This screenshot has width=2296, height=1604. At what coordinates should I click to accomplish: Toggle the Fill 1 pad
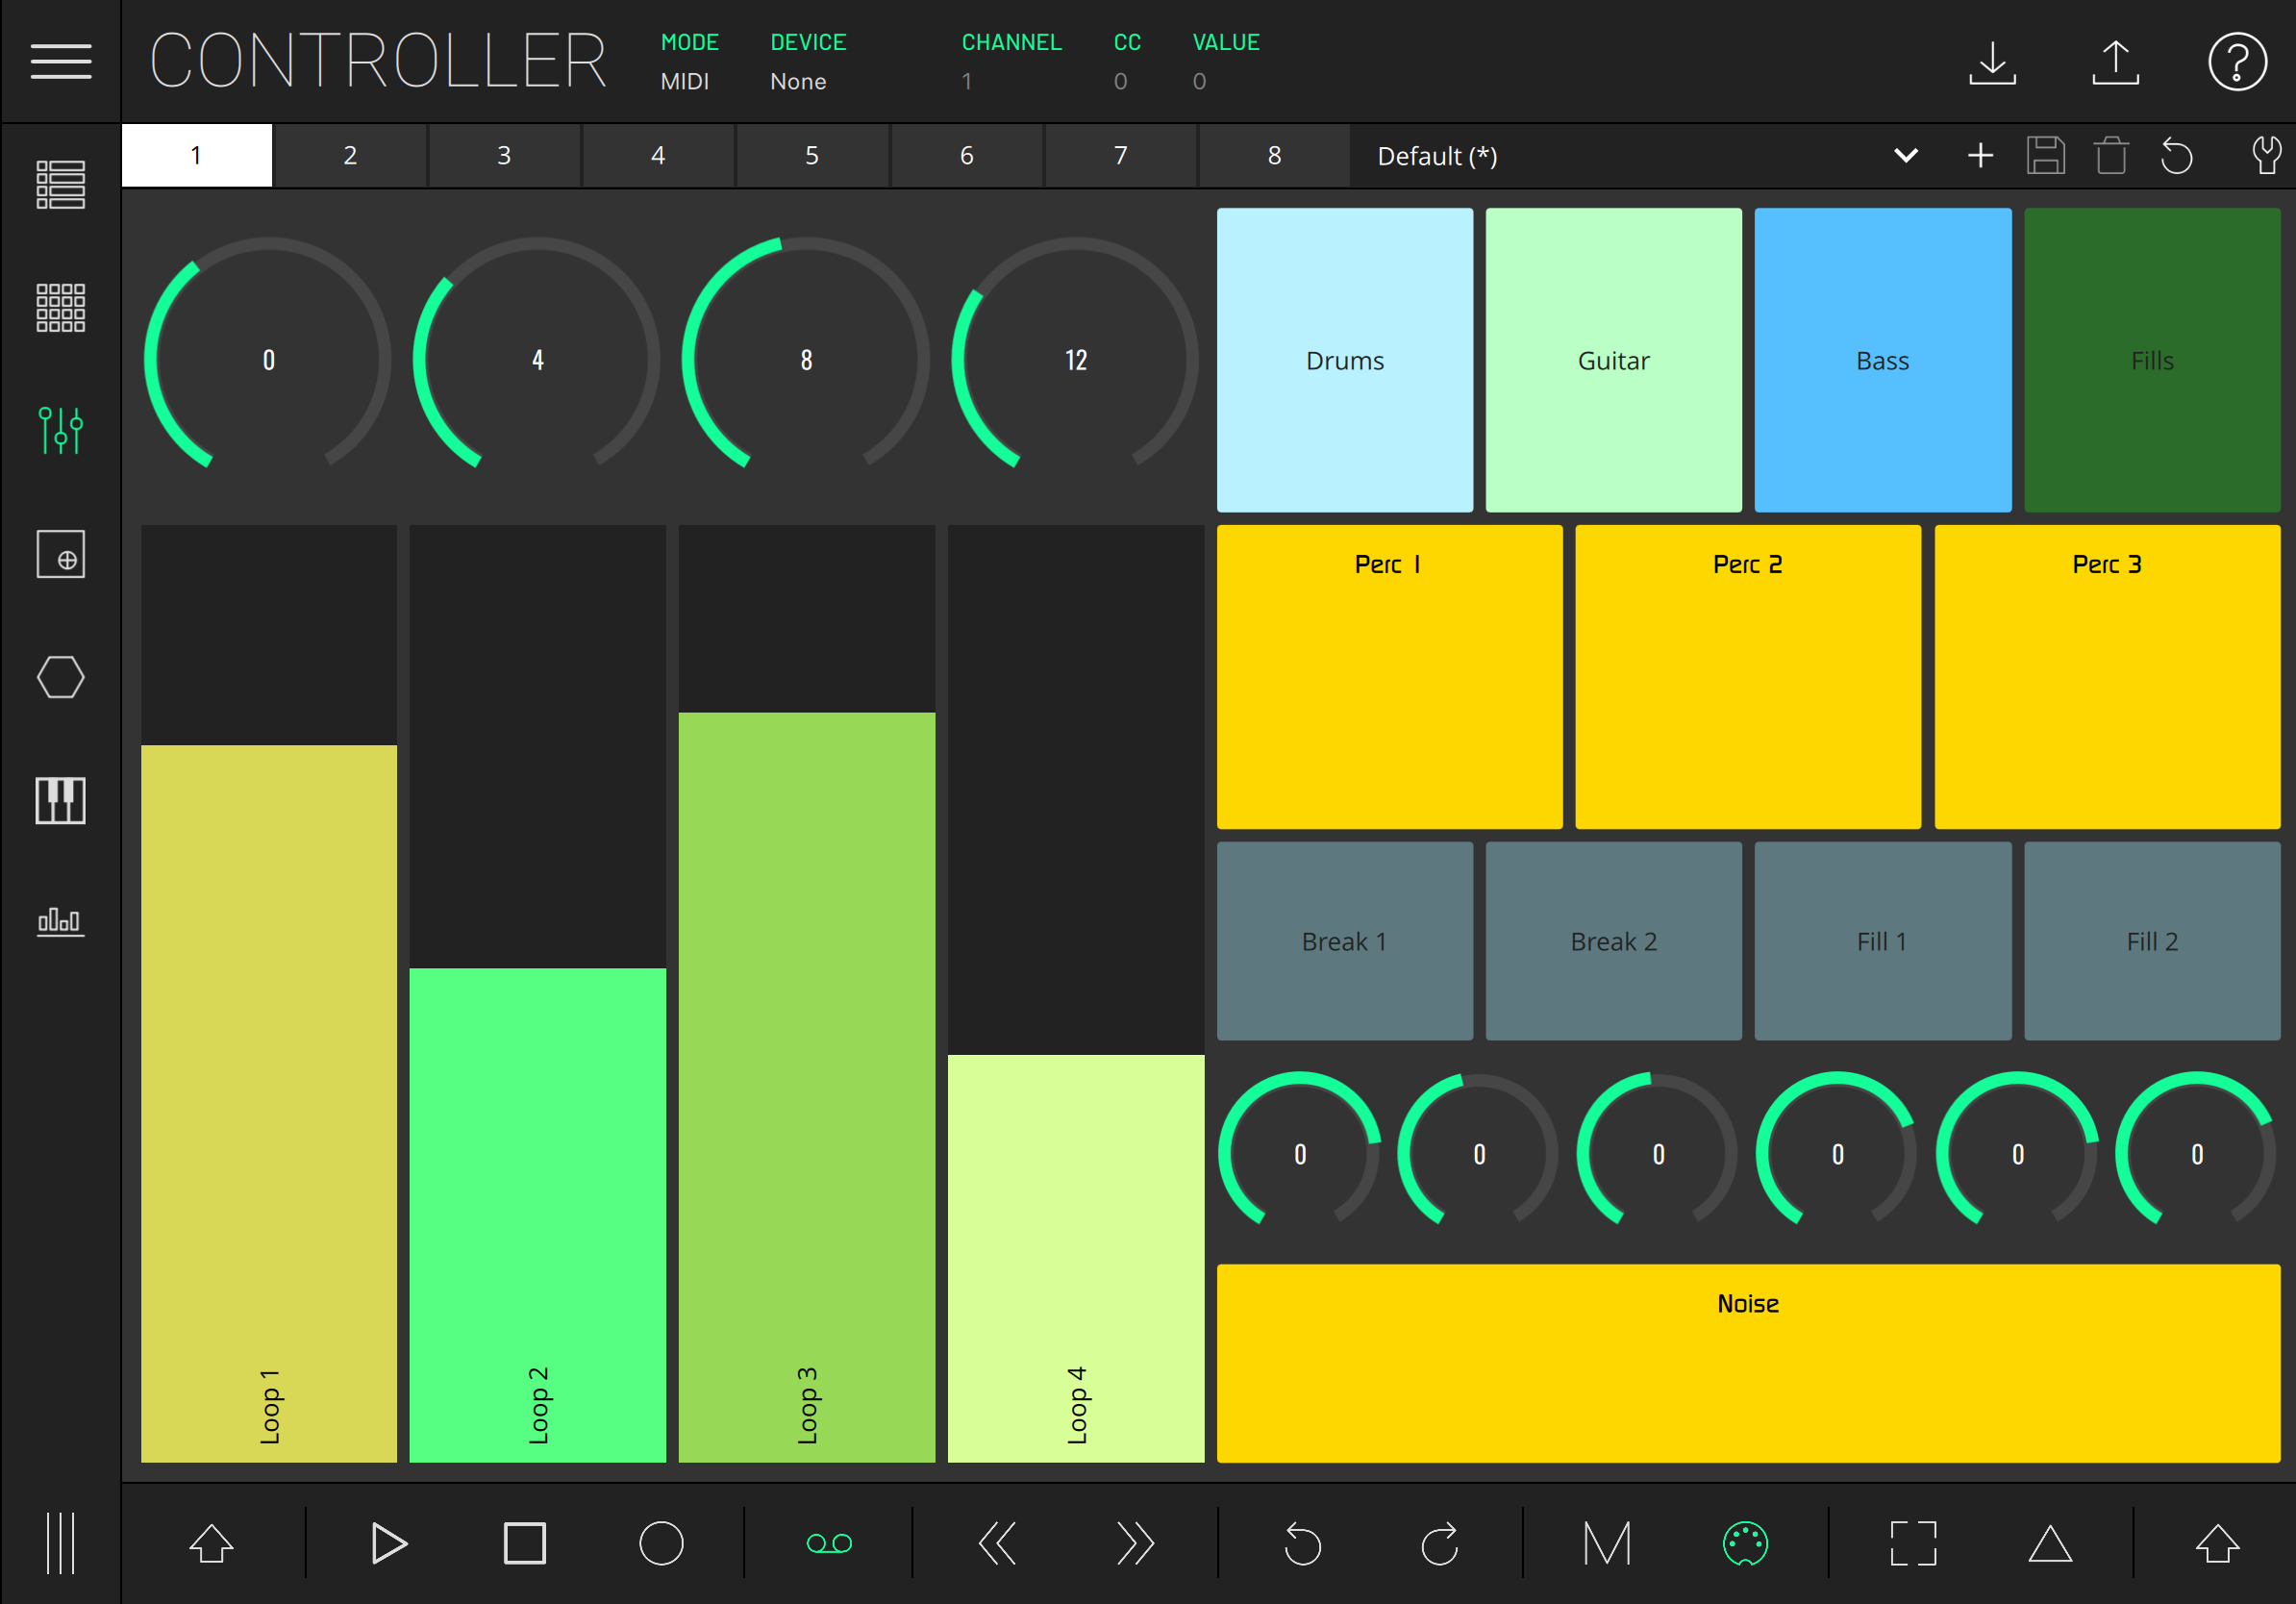pos(1882,941)
